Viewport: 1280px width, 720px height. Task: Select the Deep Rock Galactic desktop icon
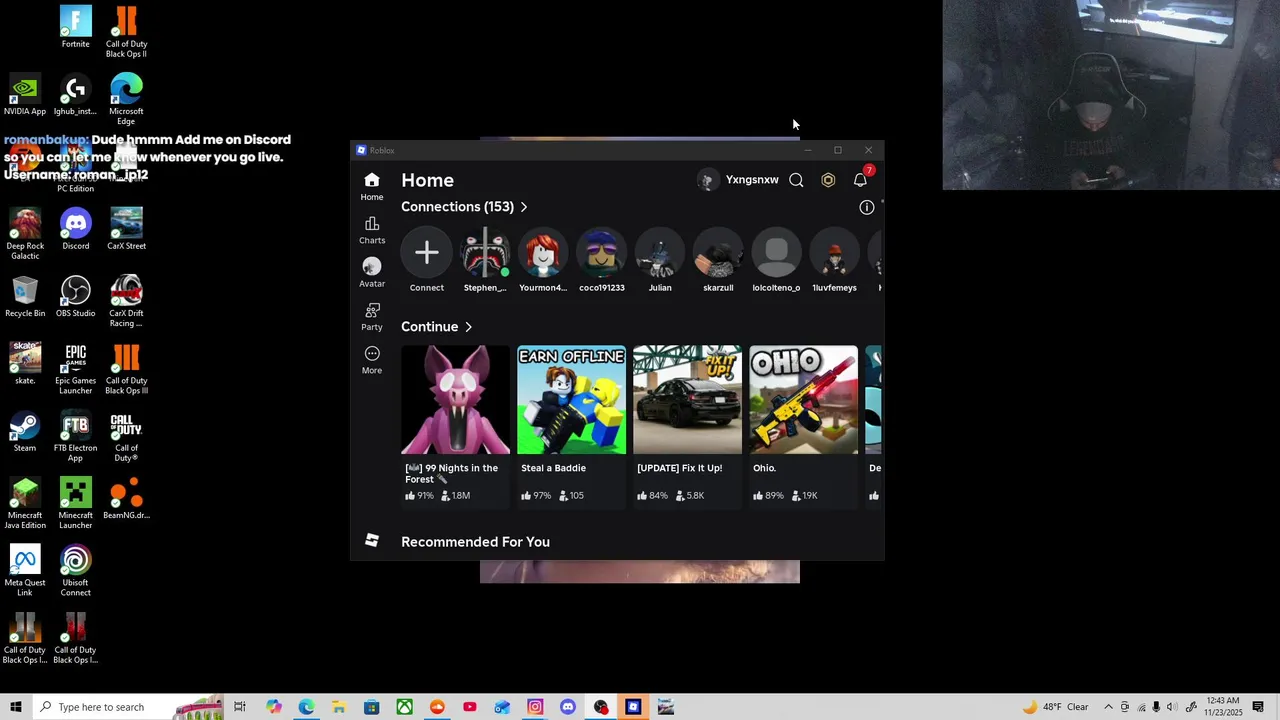point(25,234)
